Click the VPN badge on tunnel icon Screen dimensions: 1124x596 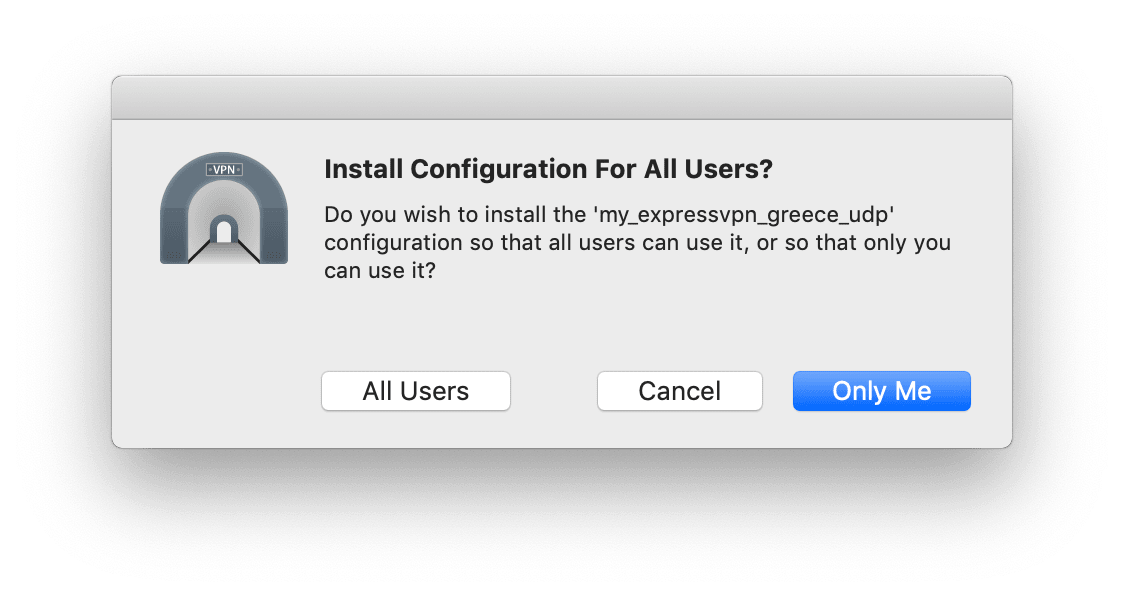coord(224,169)
